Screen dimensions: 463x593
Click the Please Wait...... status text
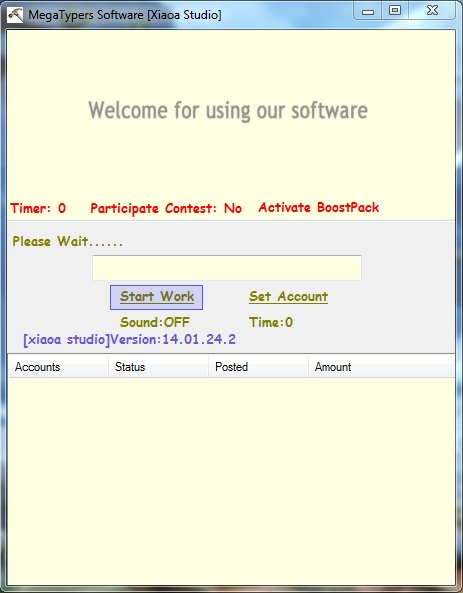67,241
